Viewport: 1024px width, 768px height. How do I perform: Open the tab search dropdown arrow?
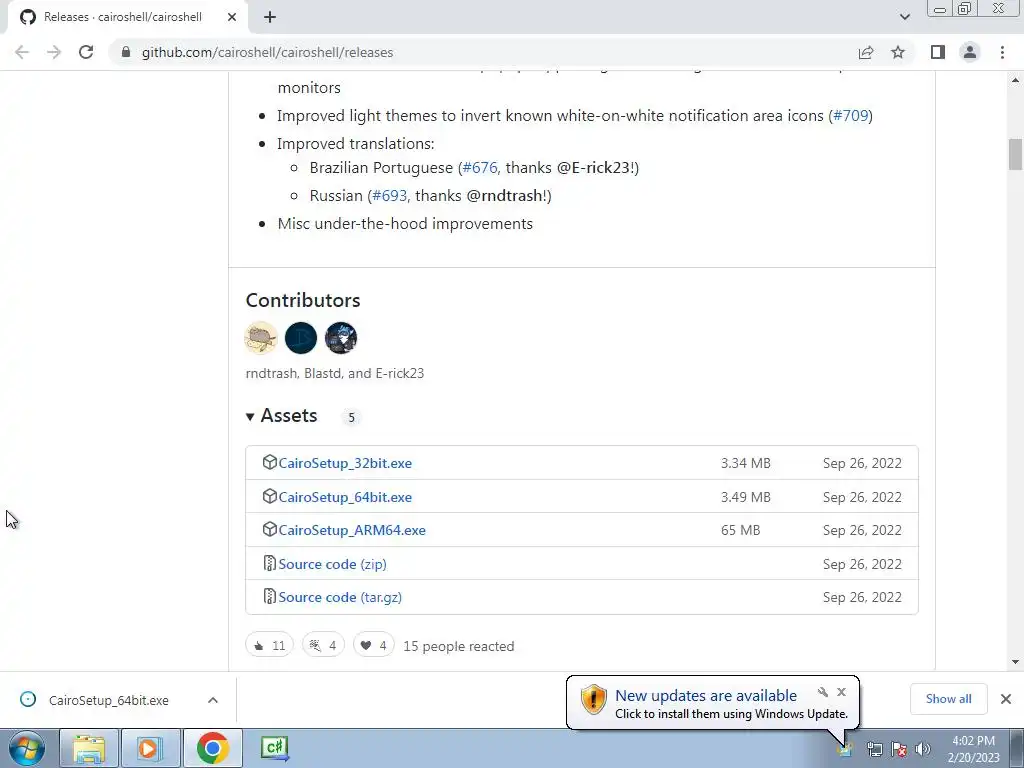click(904, 17)
